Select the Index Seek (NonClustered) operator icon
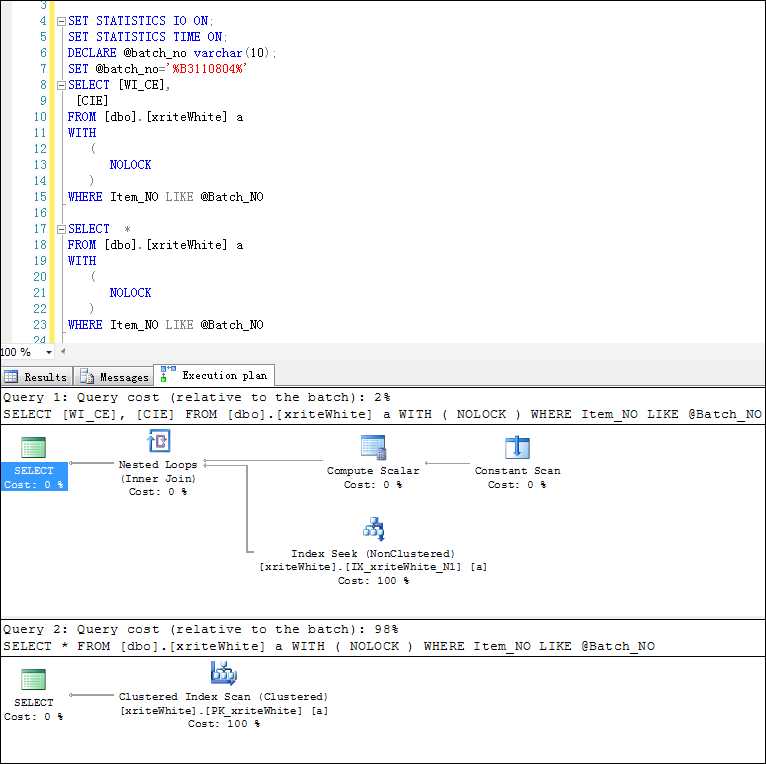 coord(374,529)
